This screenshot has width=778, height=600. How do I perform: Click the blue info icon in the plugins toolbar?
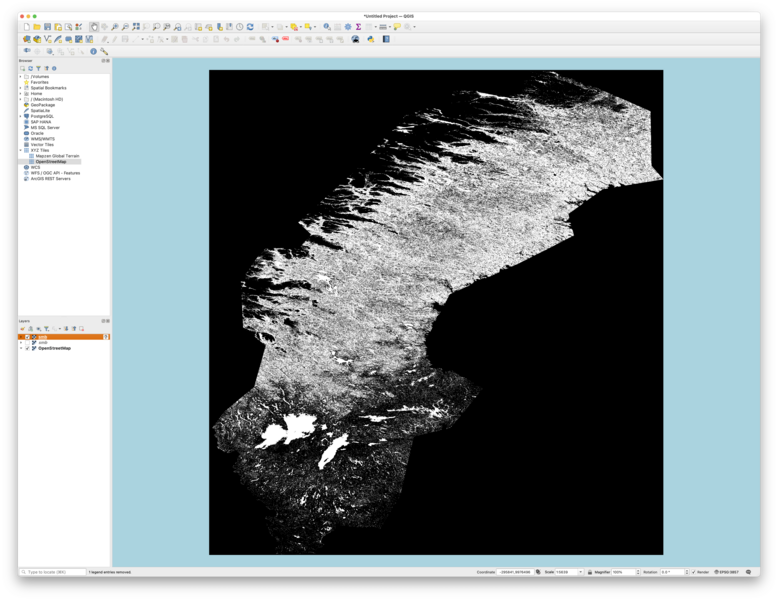(x=93, y=51)
